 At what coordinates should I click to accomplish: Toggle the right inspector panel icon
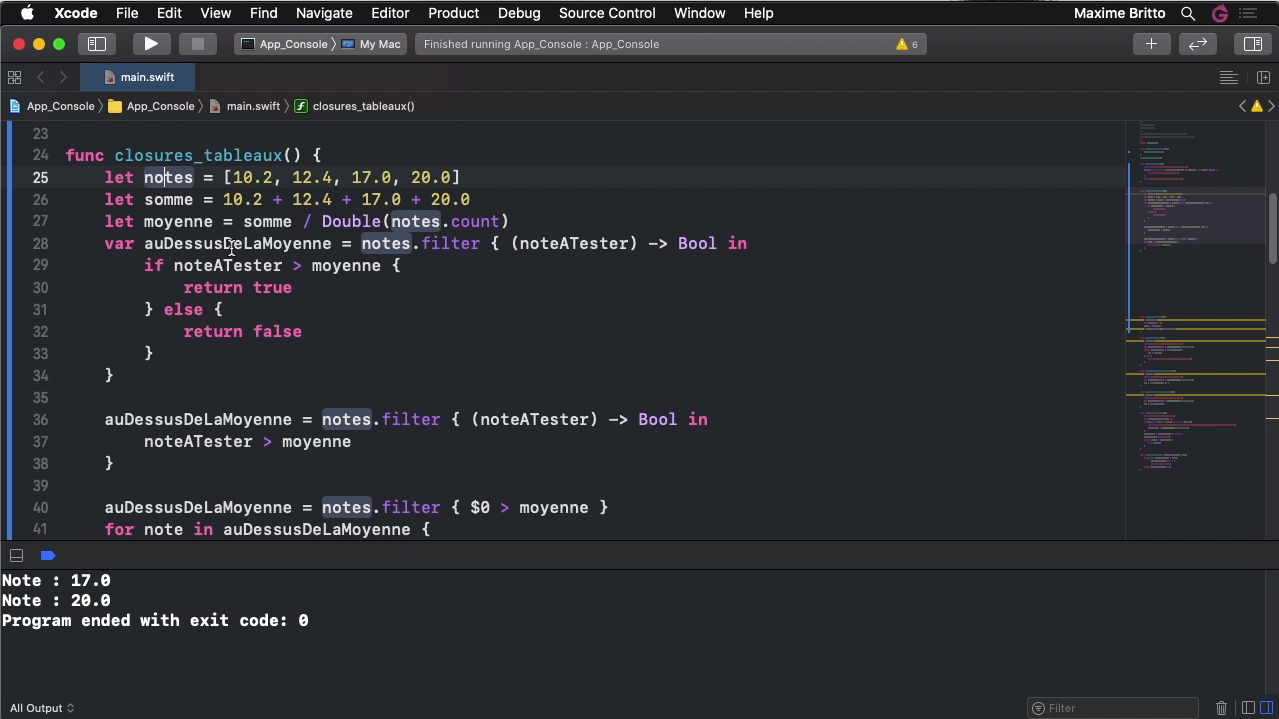pyautogui.click(x=1251, y=43)
